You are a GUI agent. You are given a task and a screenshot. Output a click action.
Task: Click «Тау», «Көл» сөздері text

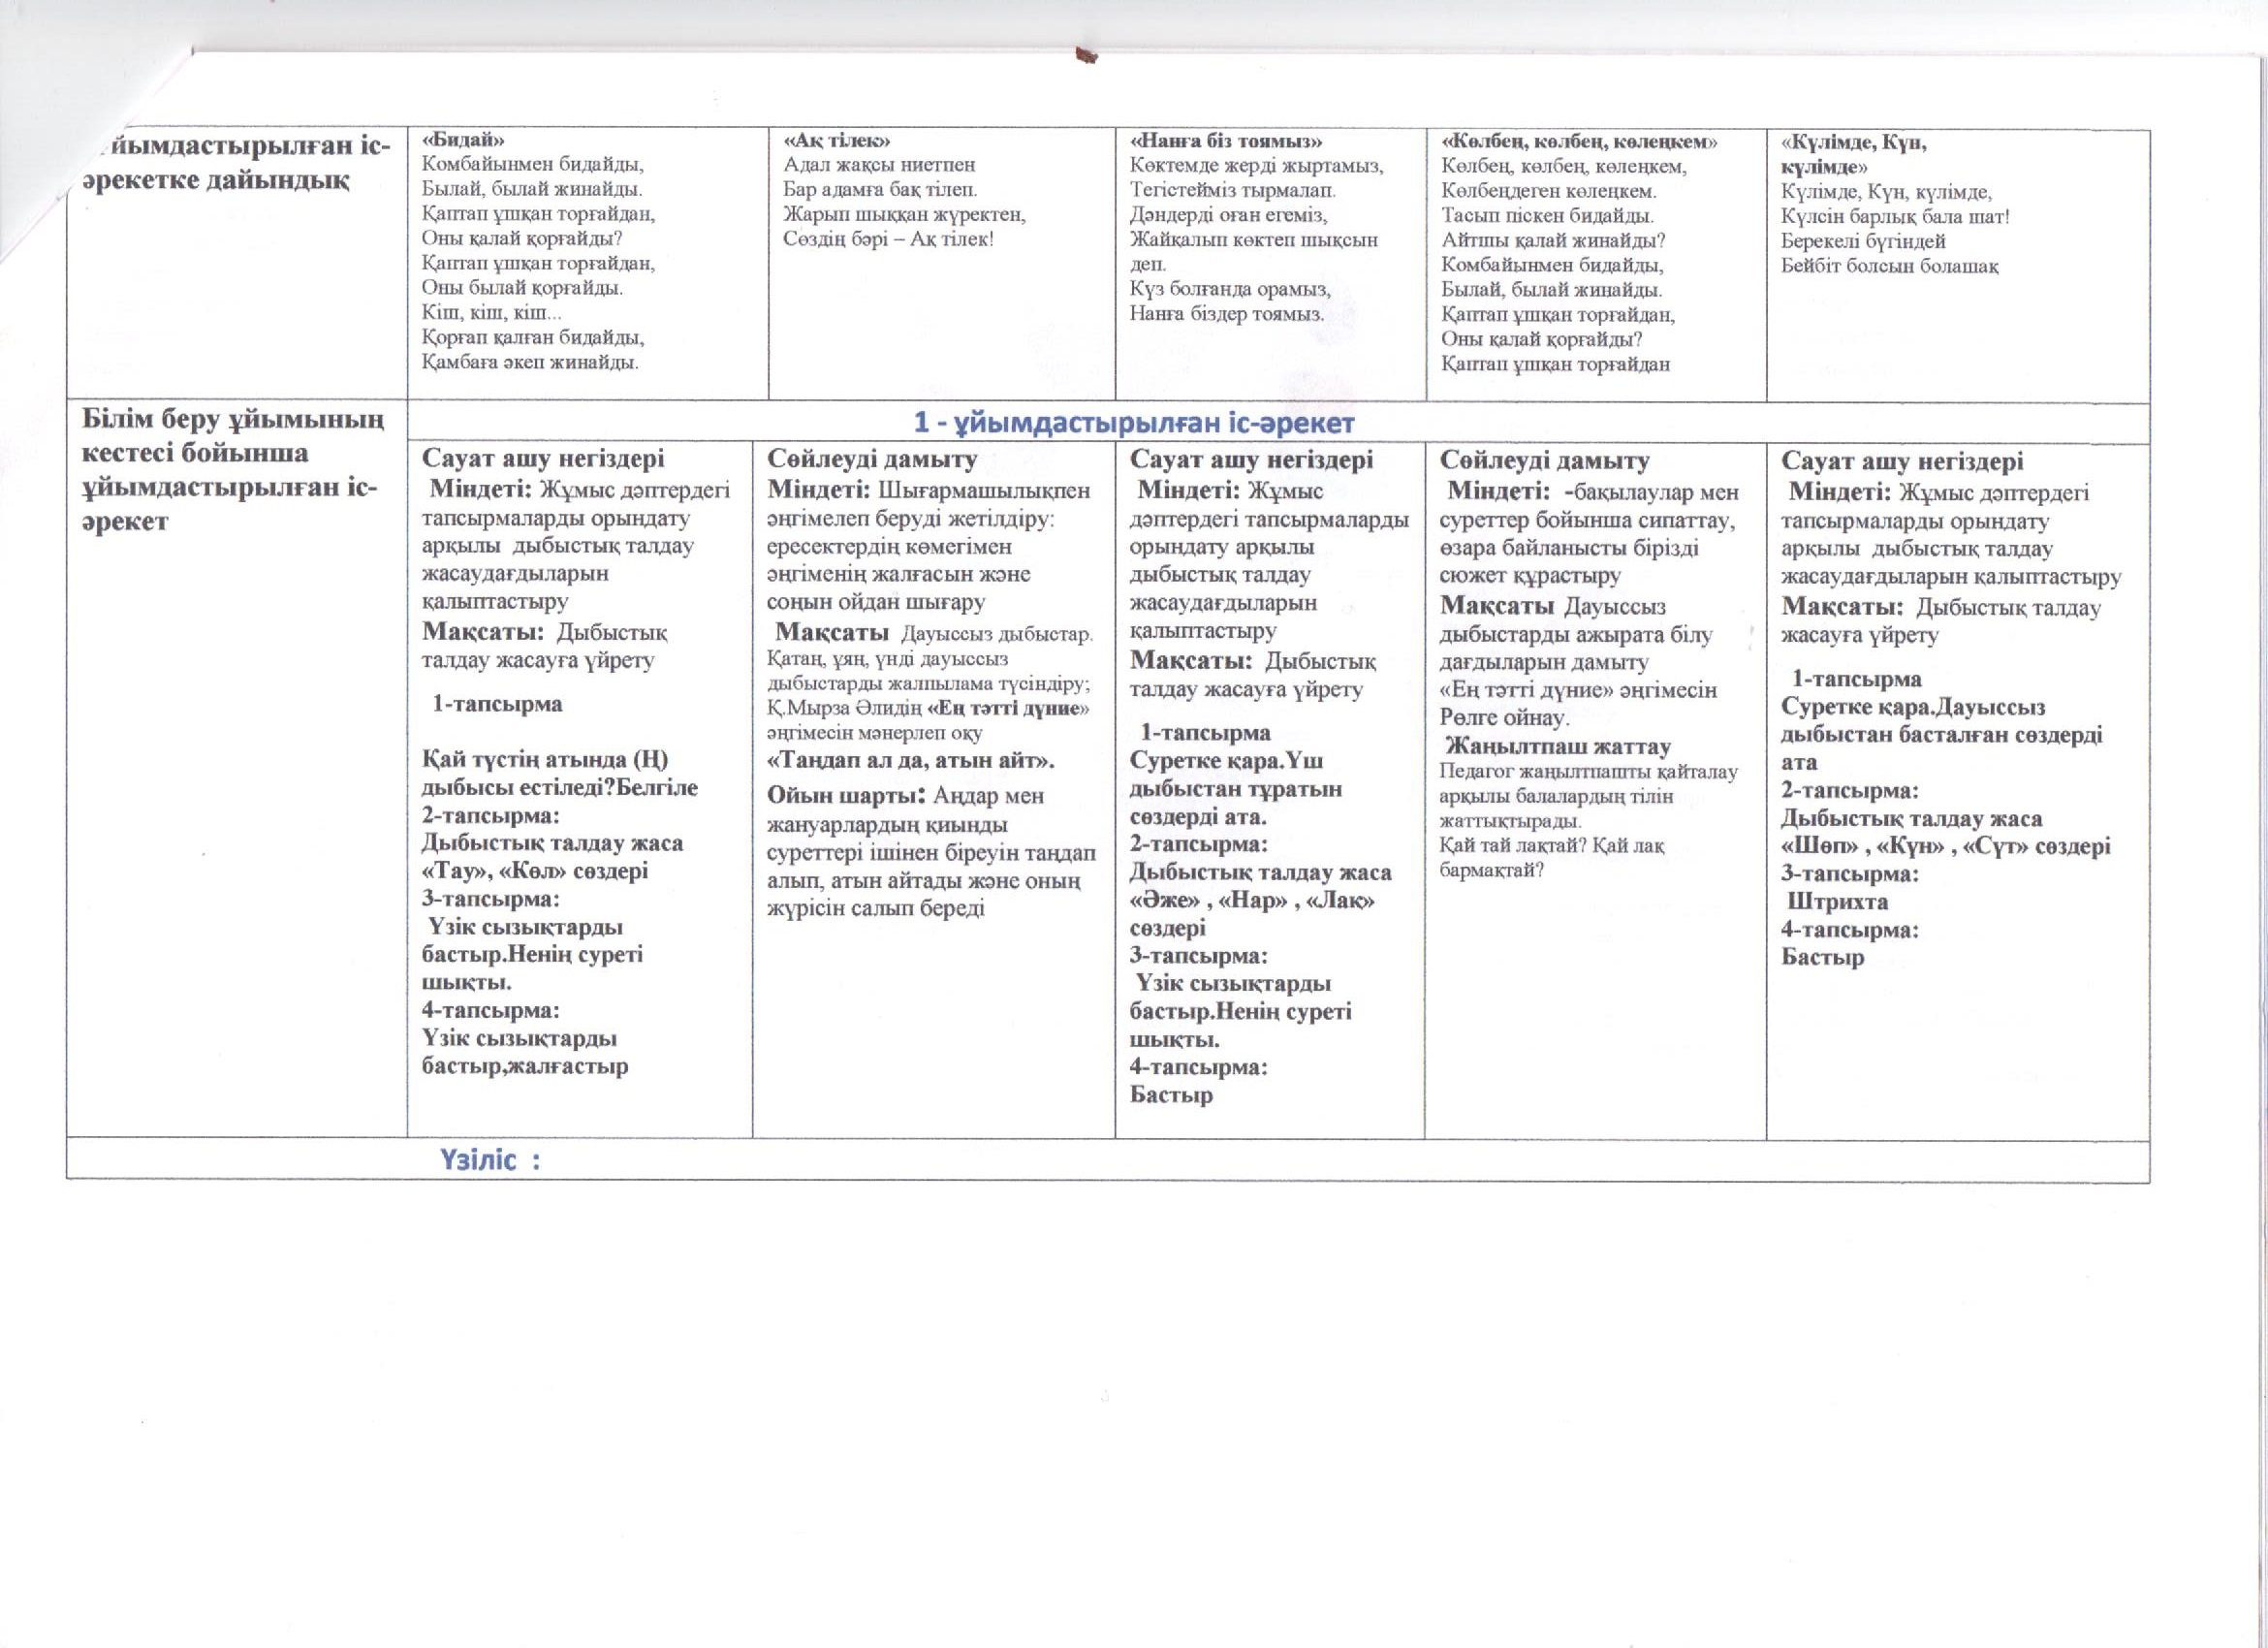click(535, 870)
